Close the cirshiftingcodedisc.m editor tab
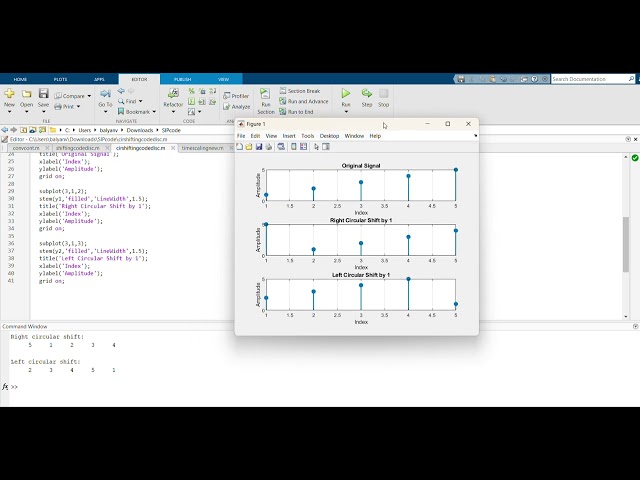 173,148
